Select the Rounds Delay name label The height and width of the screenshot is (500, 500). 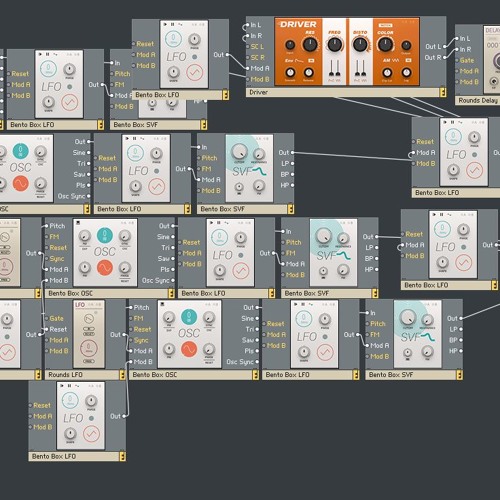tap(478, 100)
